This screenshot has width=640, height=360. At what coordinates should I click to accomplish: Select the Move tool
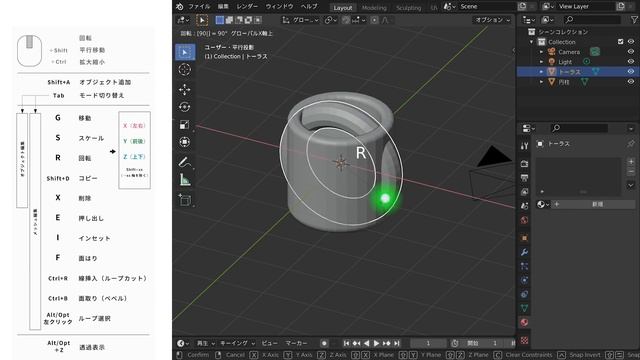[184, 89]
